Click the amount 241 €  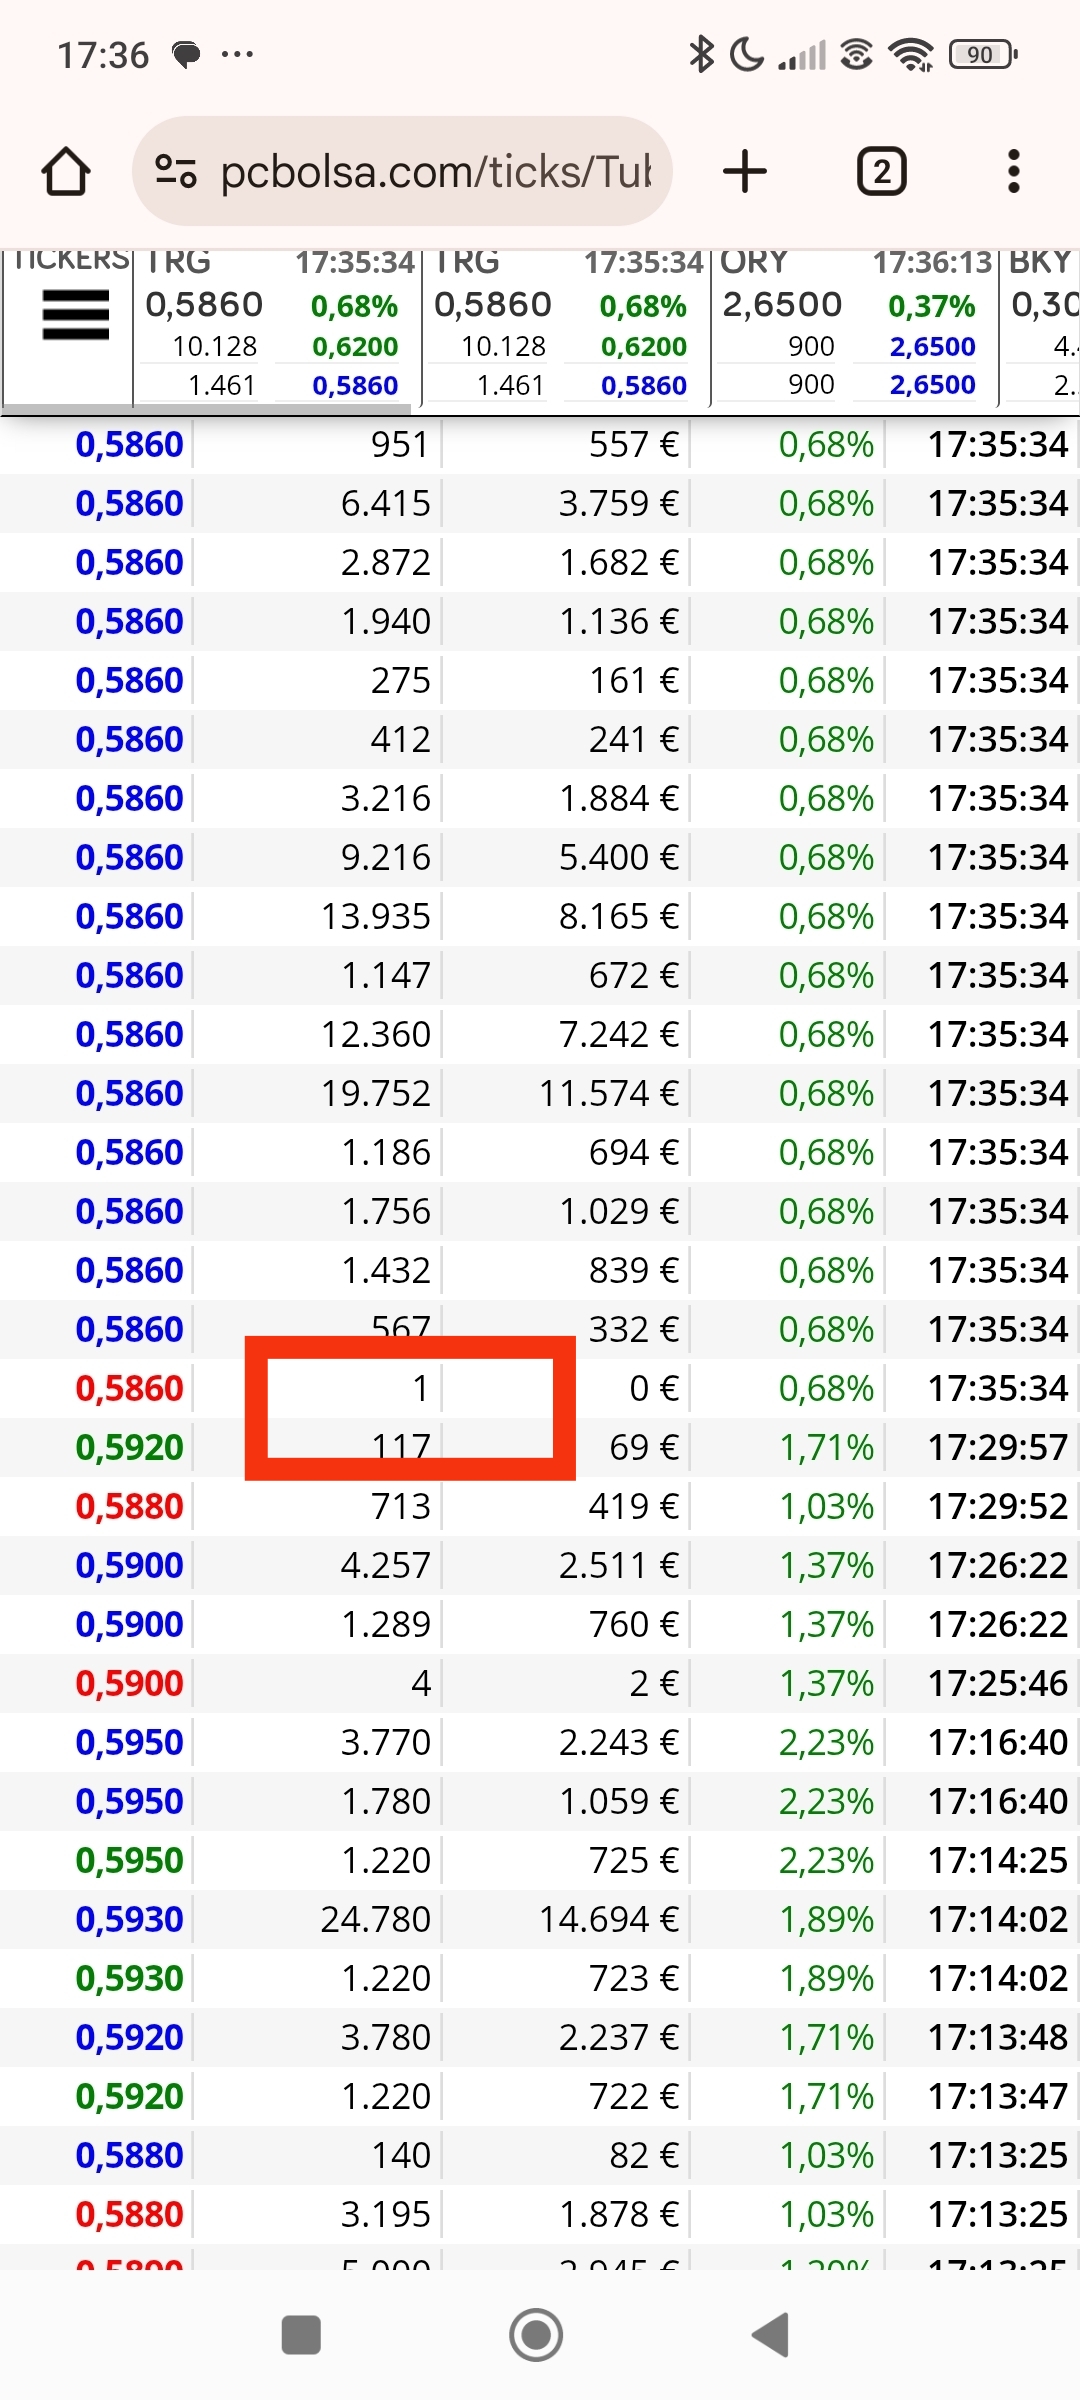pos(634,739)
